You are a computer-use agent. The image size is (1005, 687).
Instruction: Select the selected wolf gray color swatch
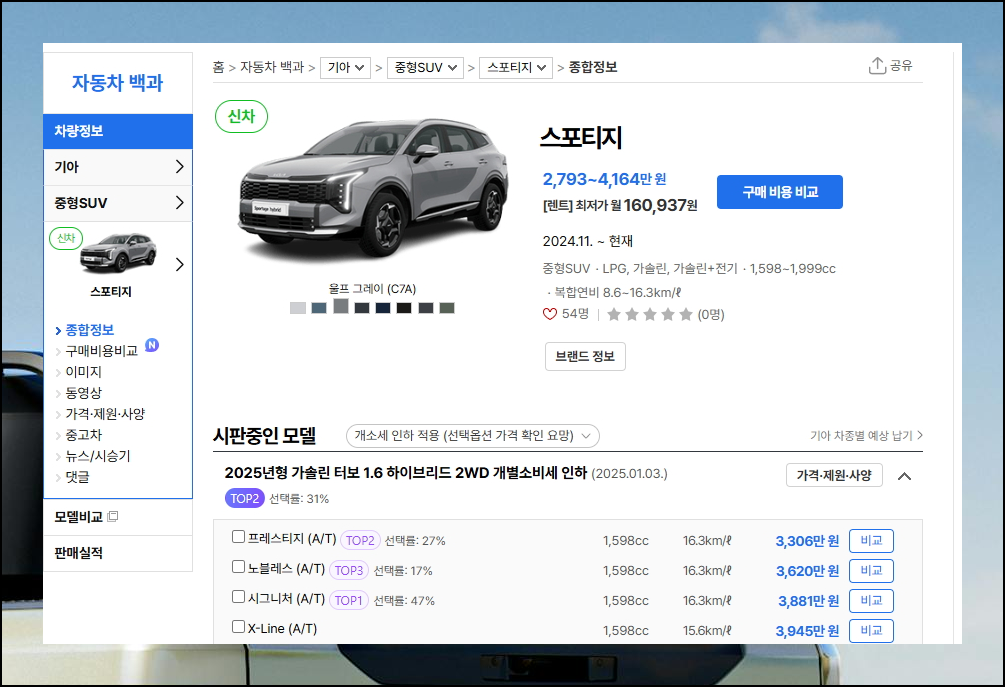[x=341, y=306]
